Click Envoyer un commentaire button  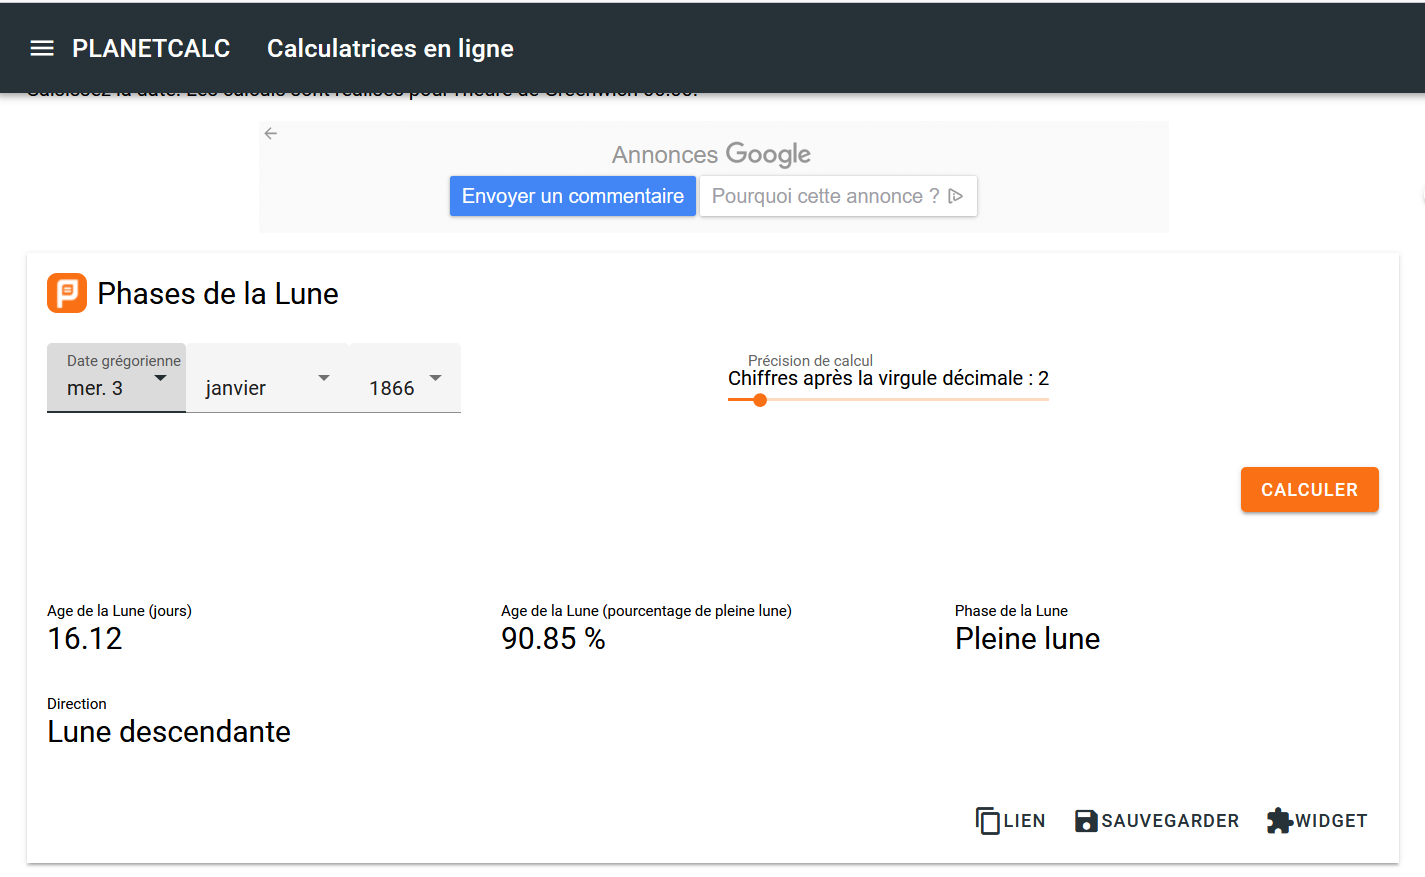click(572, 196)
